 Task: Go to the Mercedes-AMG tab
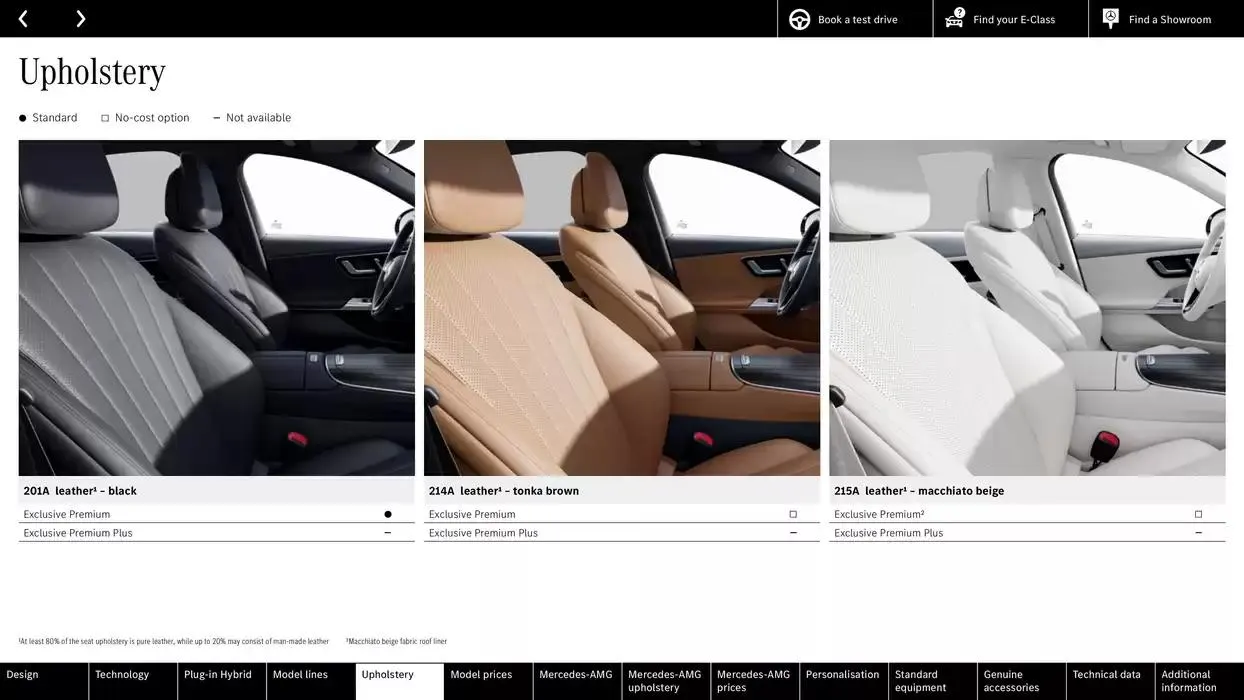(x=577, y=681)
